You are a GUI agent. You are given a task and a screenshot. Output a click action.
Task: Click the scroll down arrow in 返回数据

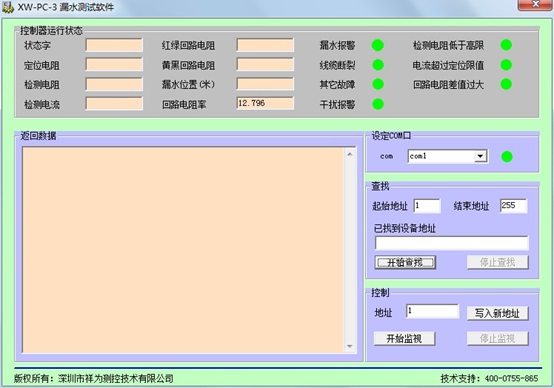pos(350,346)
